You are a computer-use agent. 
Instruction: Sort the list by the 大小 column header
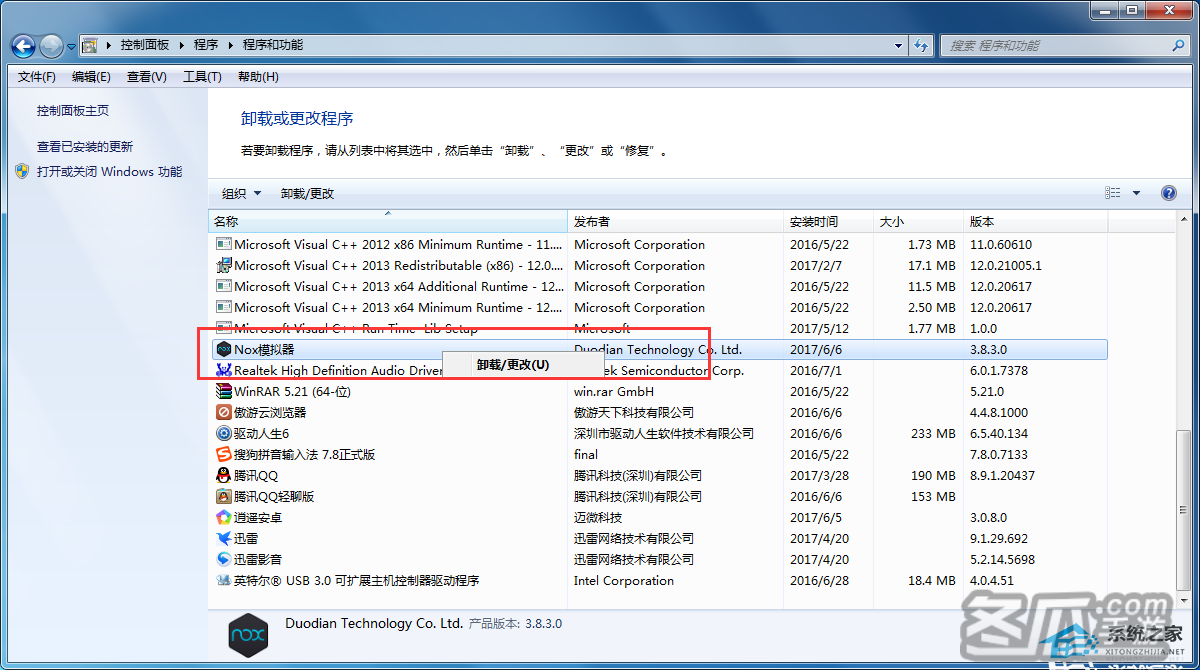coord(918,221)
